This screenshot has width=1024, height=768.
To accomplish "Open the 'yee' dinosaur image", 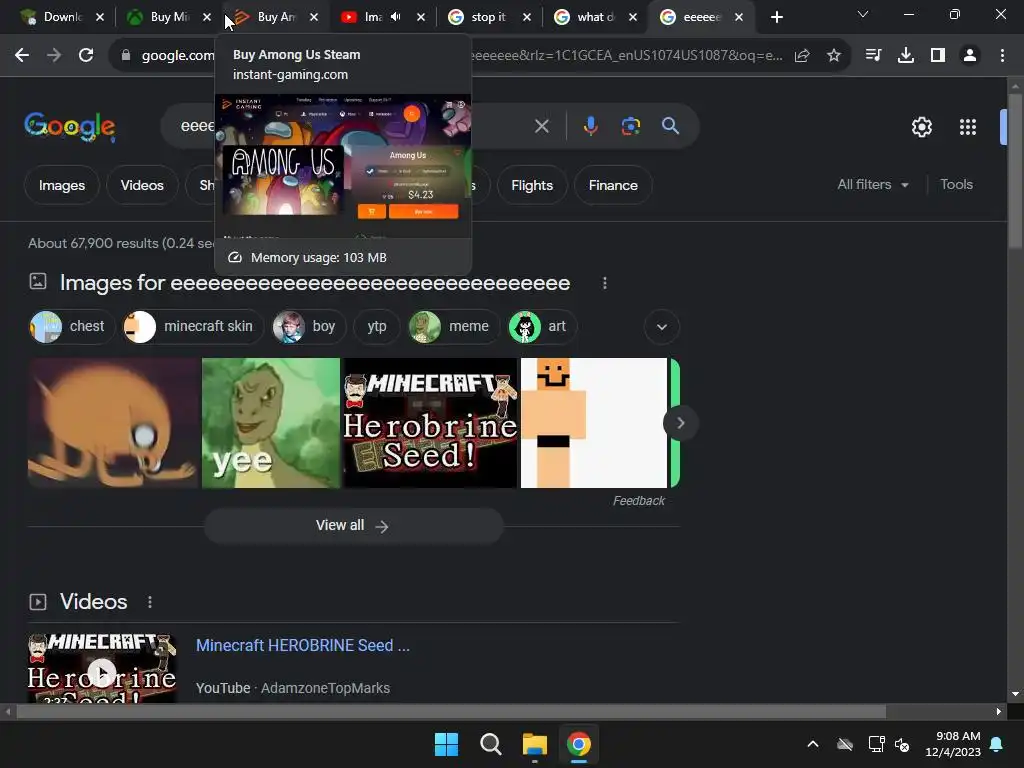I will click(270, 423).
